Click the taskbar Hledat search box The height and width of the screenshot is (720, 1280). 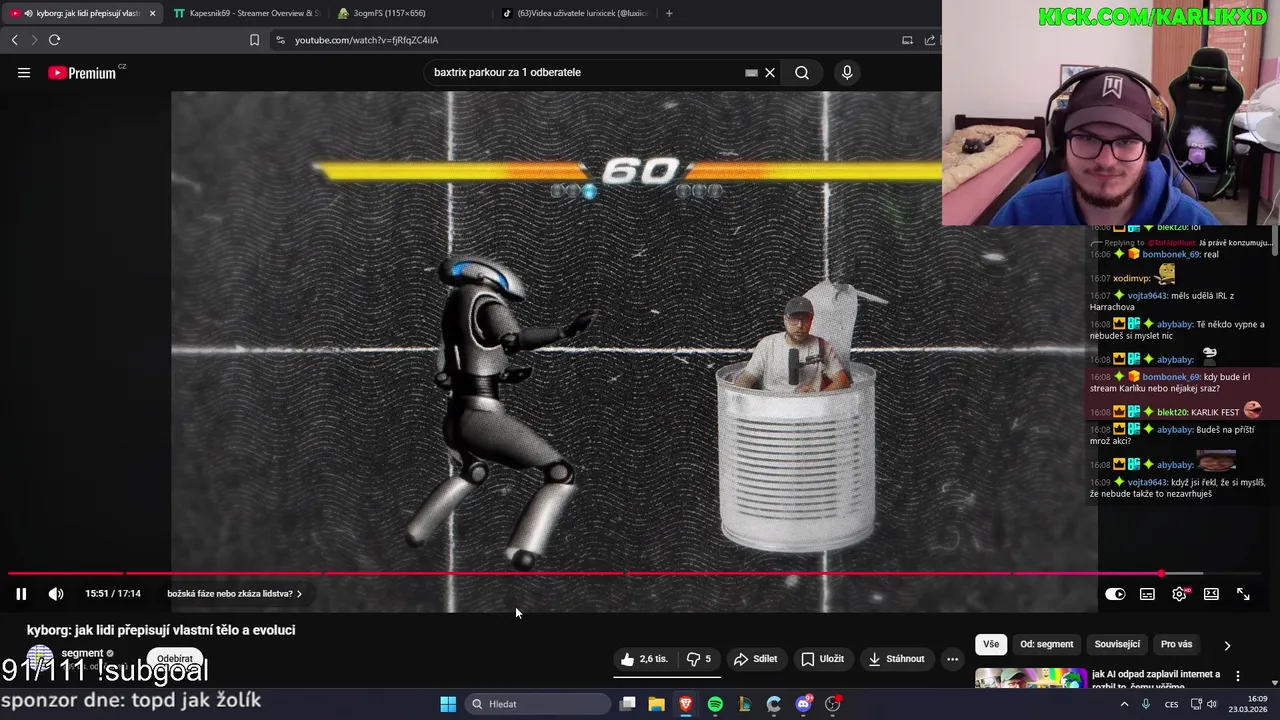tap(538, 704)
